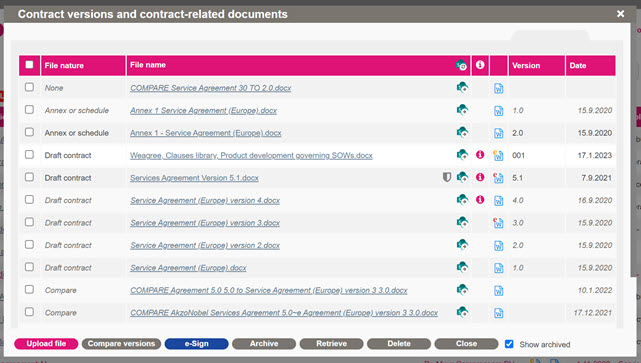Select checkbox for Services Agreement Version 5.1
The height and width of the screenshot is (363, 641).
tap(29, 177)
